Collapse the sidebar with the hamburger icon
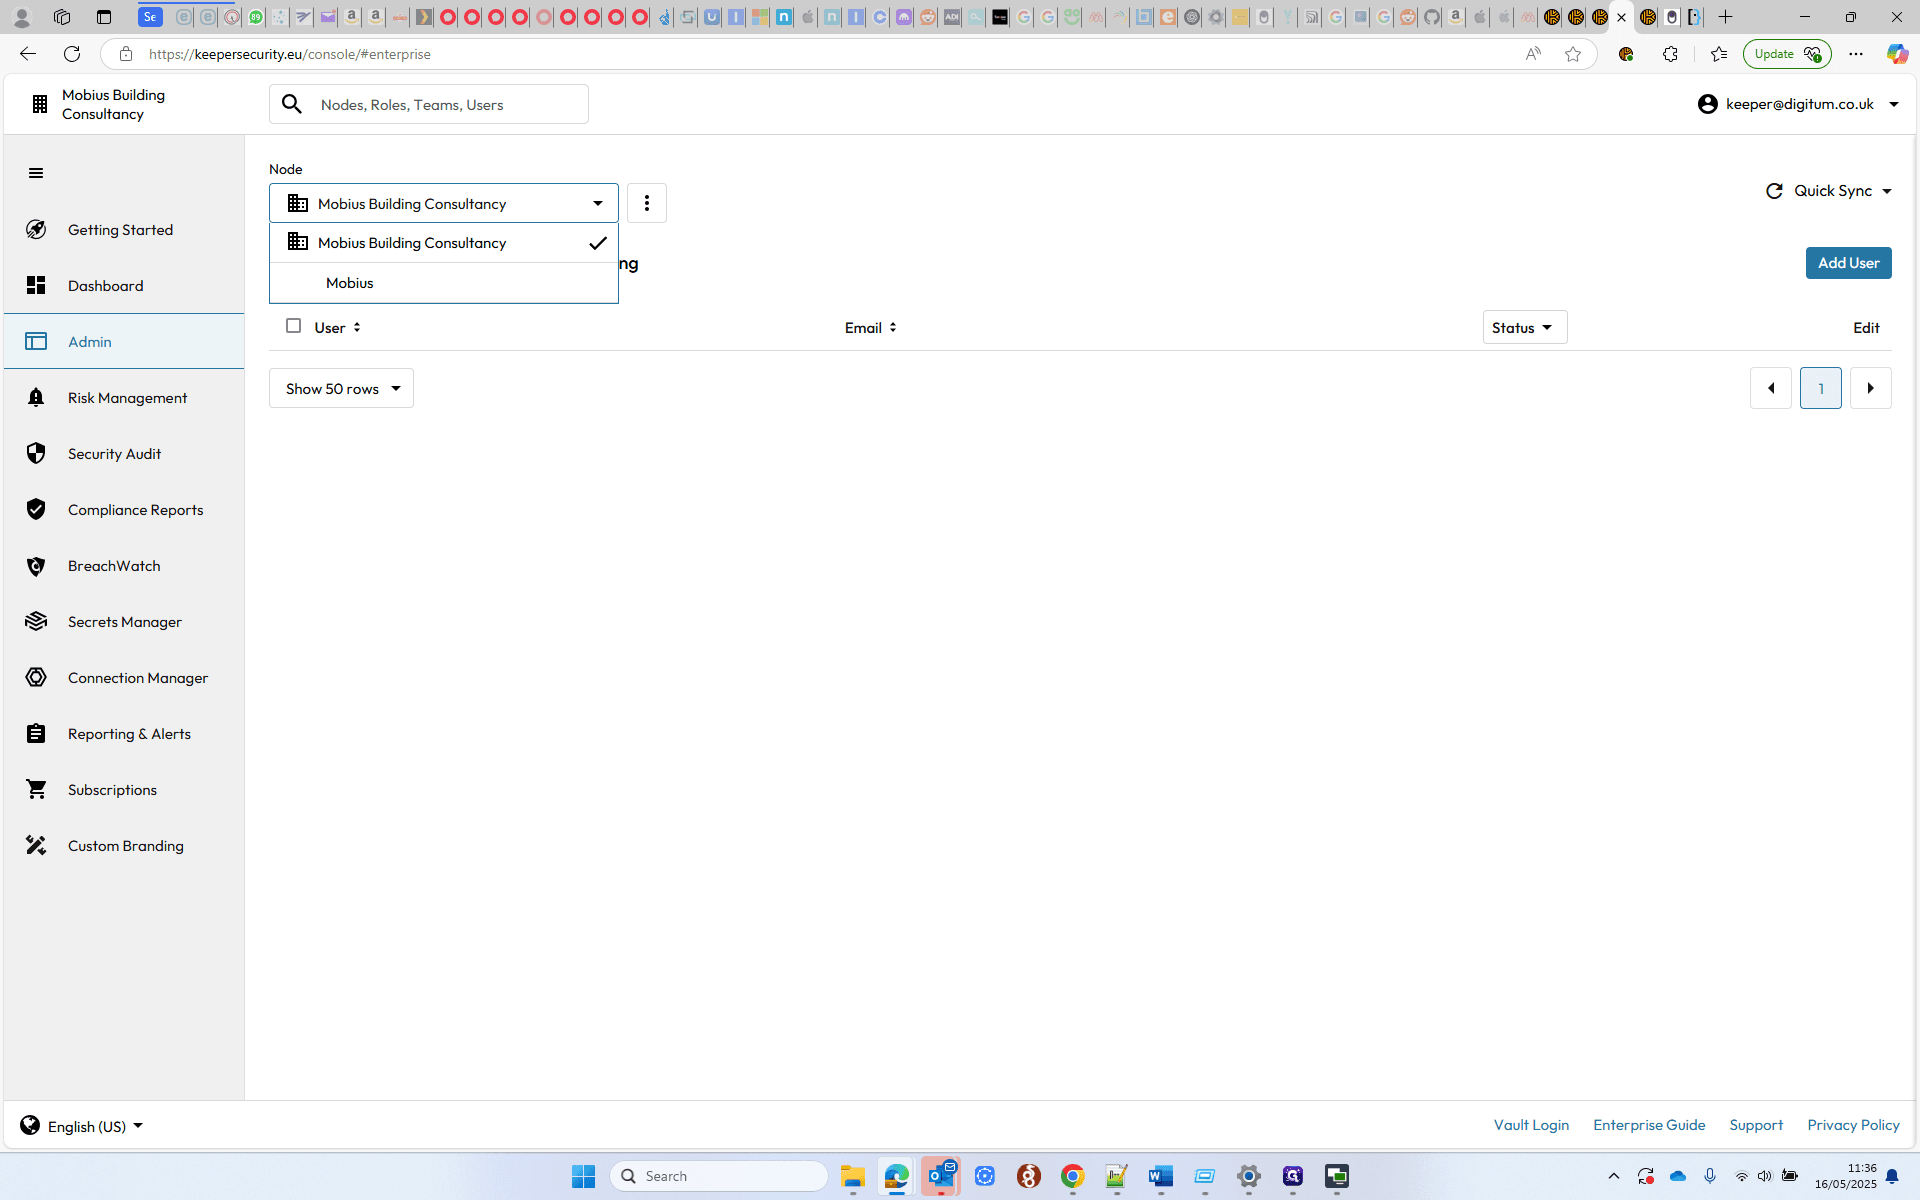The height and width of the screenshot is (1200, 1920). tap(36, 173)
